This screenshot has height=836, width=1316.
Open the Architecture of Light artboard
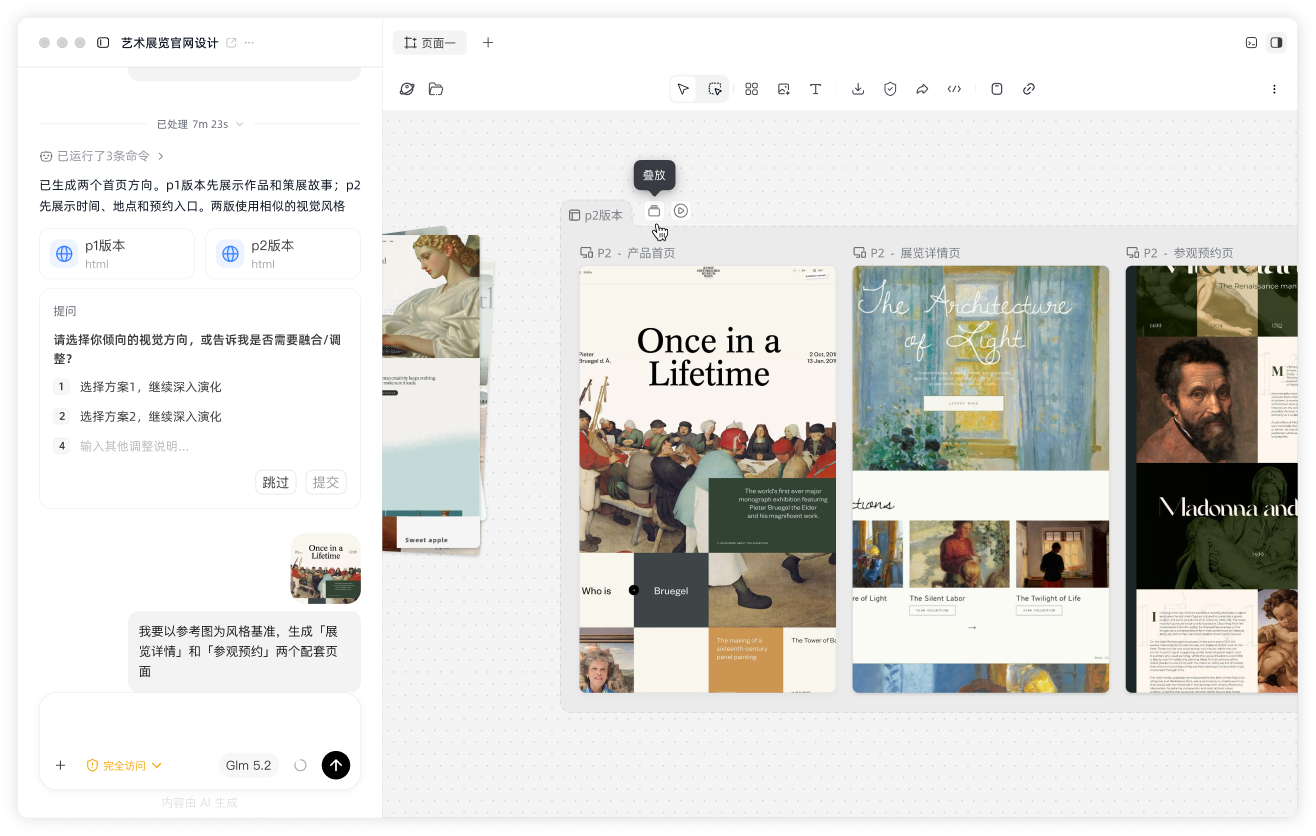(x=981, y=479)
